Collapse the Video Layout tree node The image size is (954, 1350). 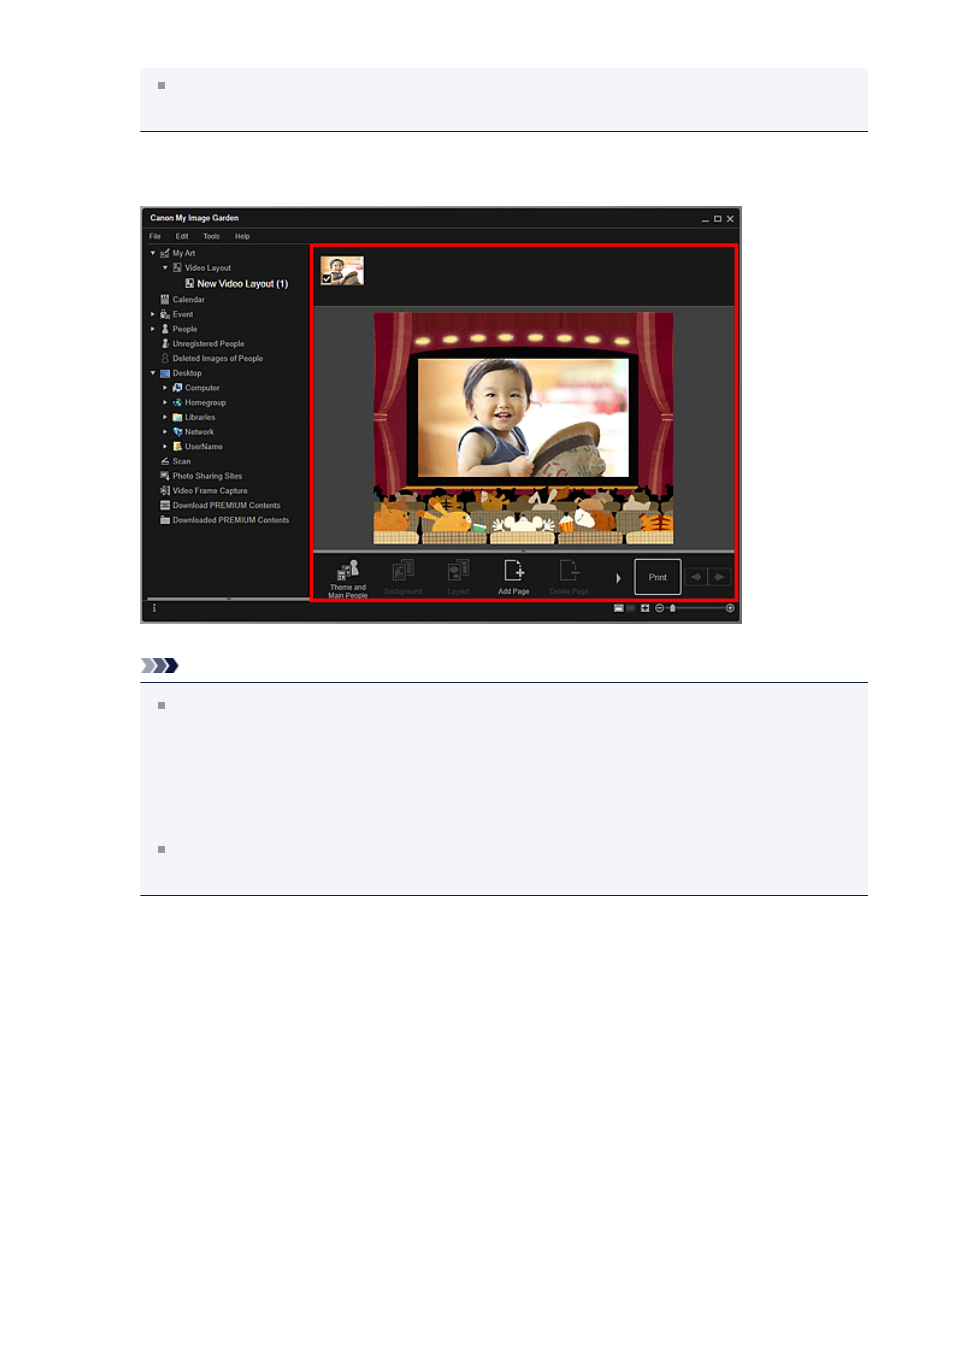165,268
